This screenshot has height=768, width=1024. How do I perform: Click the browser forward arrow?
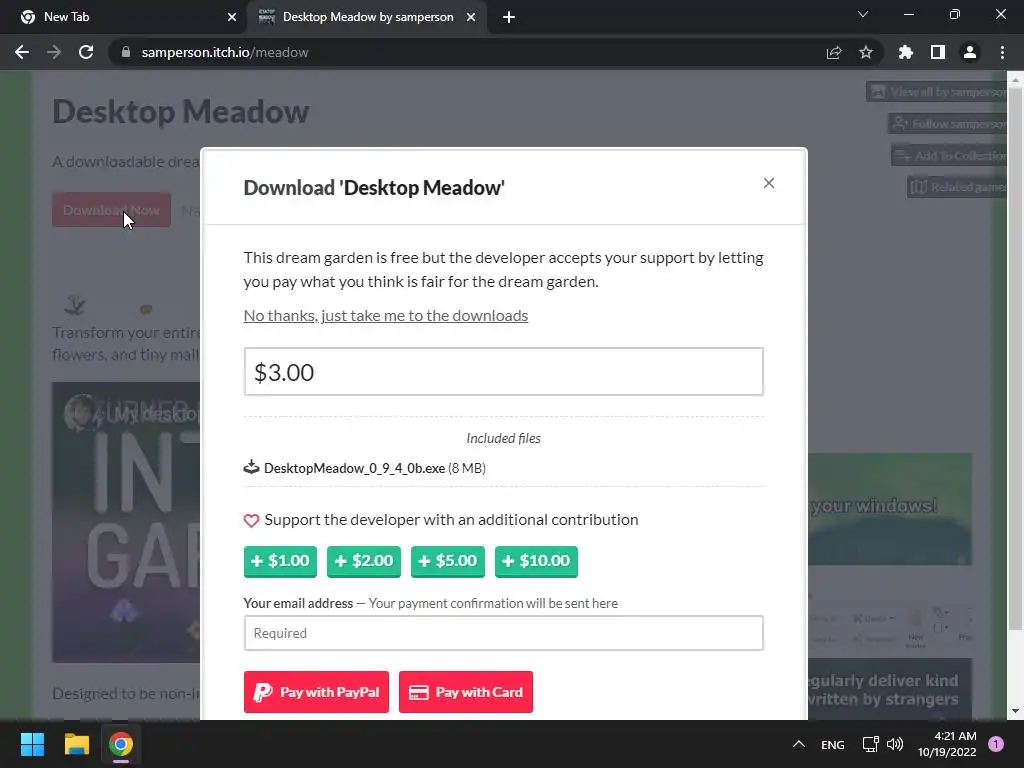coord(54,52)
